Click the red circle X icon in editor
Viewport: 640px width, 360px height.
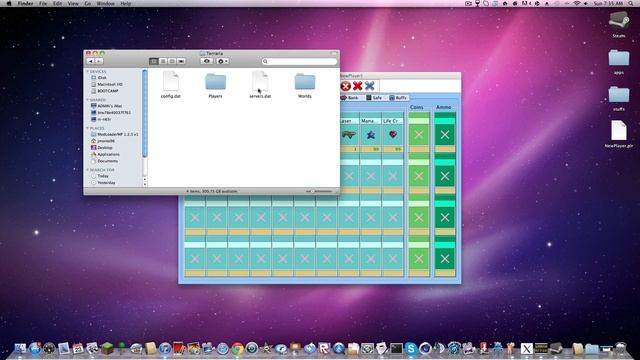pyautogui.click(x=346, y=86)
